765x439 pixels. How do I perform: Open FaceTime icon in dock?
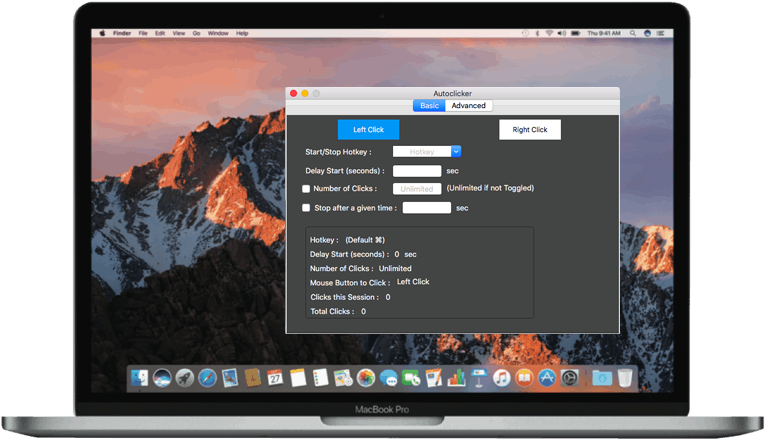[411, 378]
